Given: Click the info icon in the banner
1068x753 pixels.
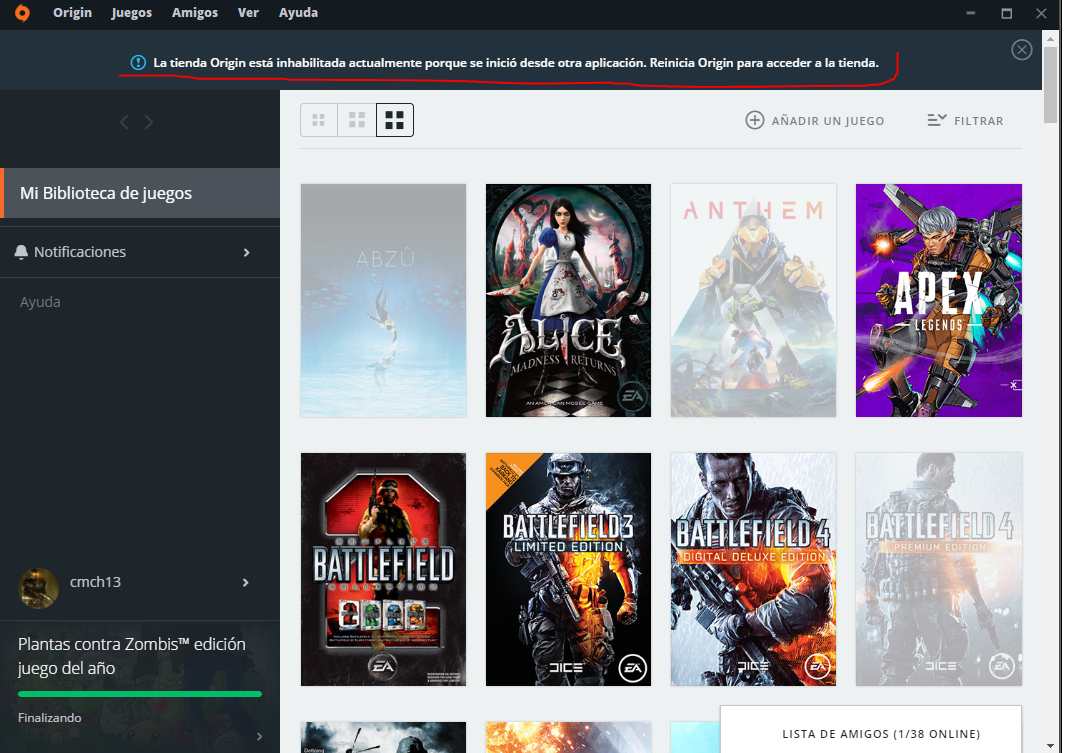Looking at the screenshot, I should [x=138, y=63].
